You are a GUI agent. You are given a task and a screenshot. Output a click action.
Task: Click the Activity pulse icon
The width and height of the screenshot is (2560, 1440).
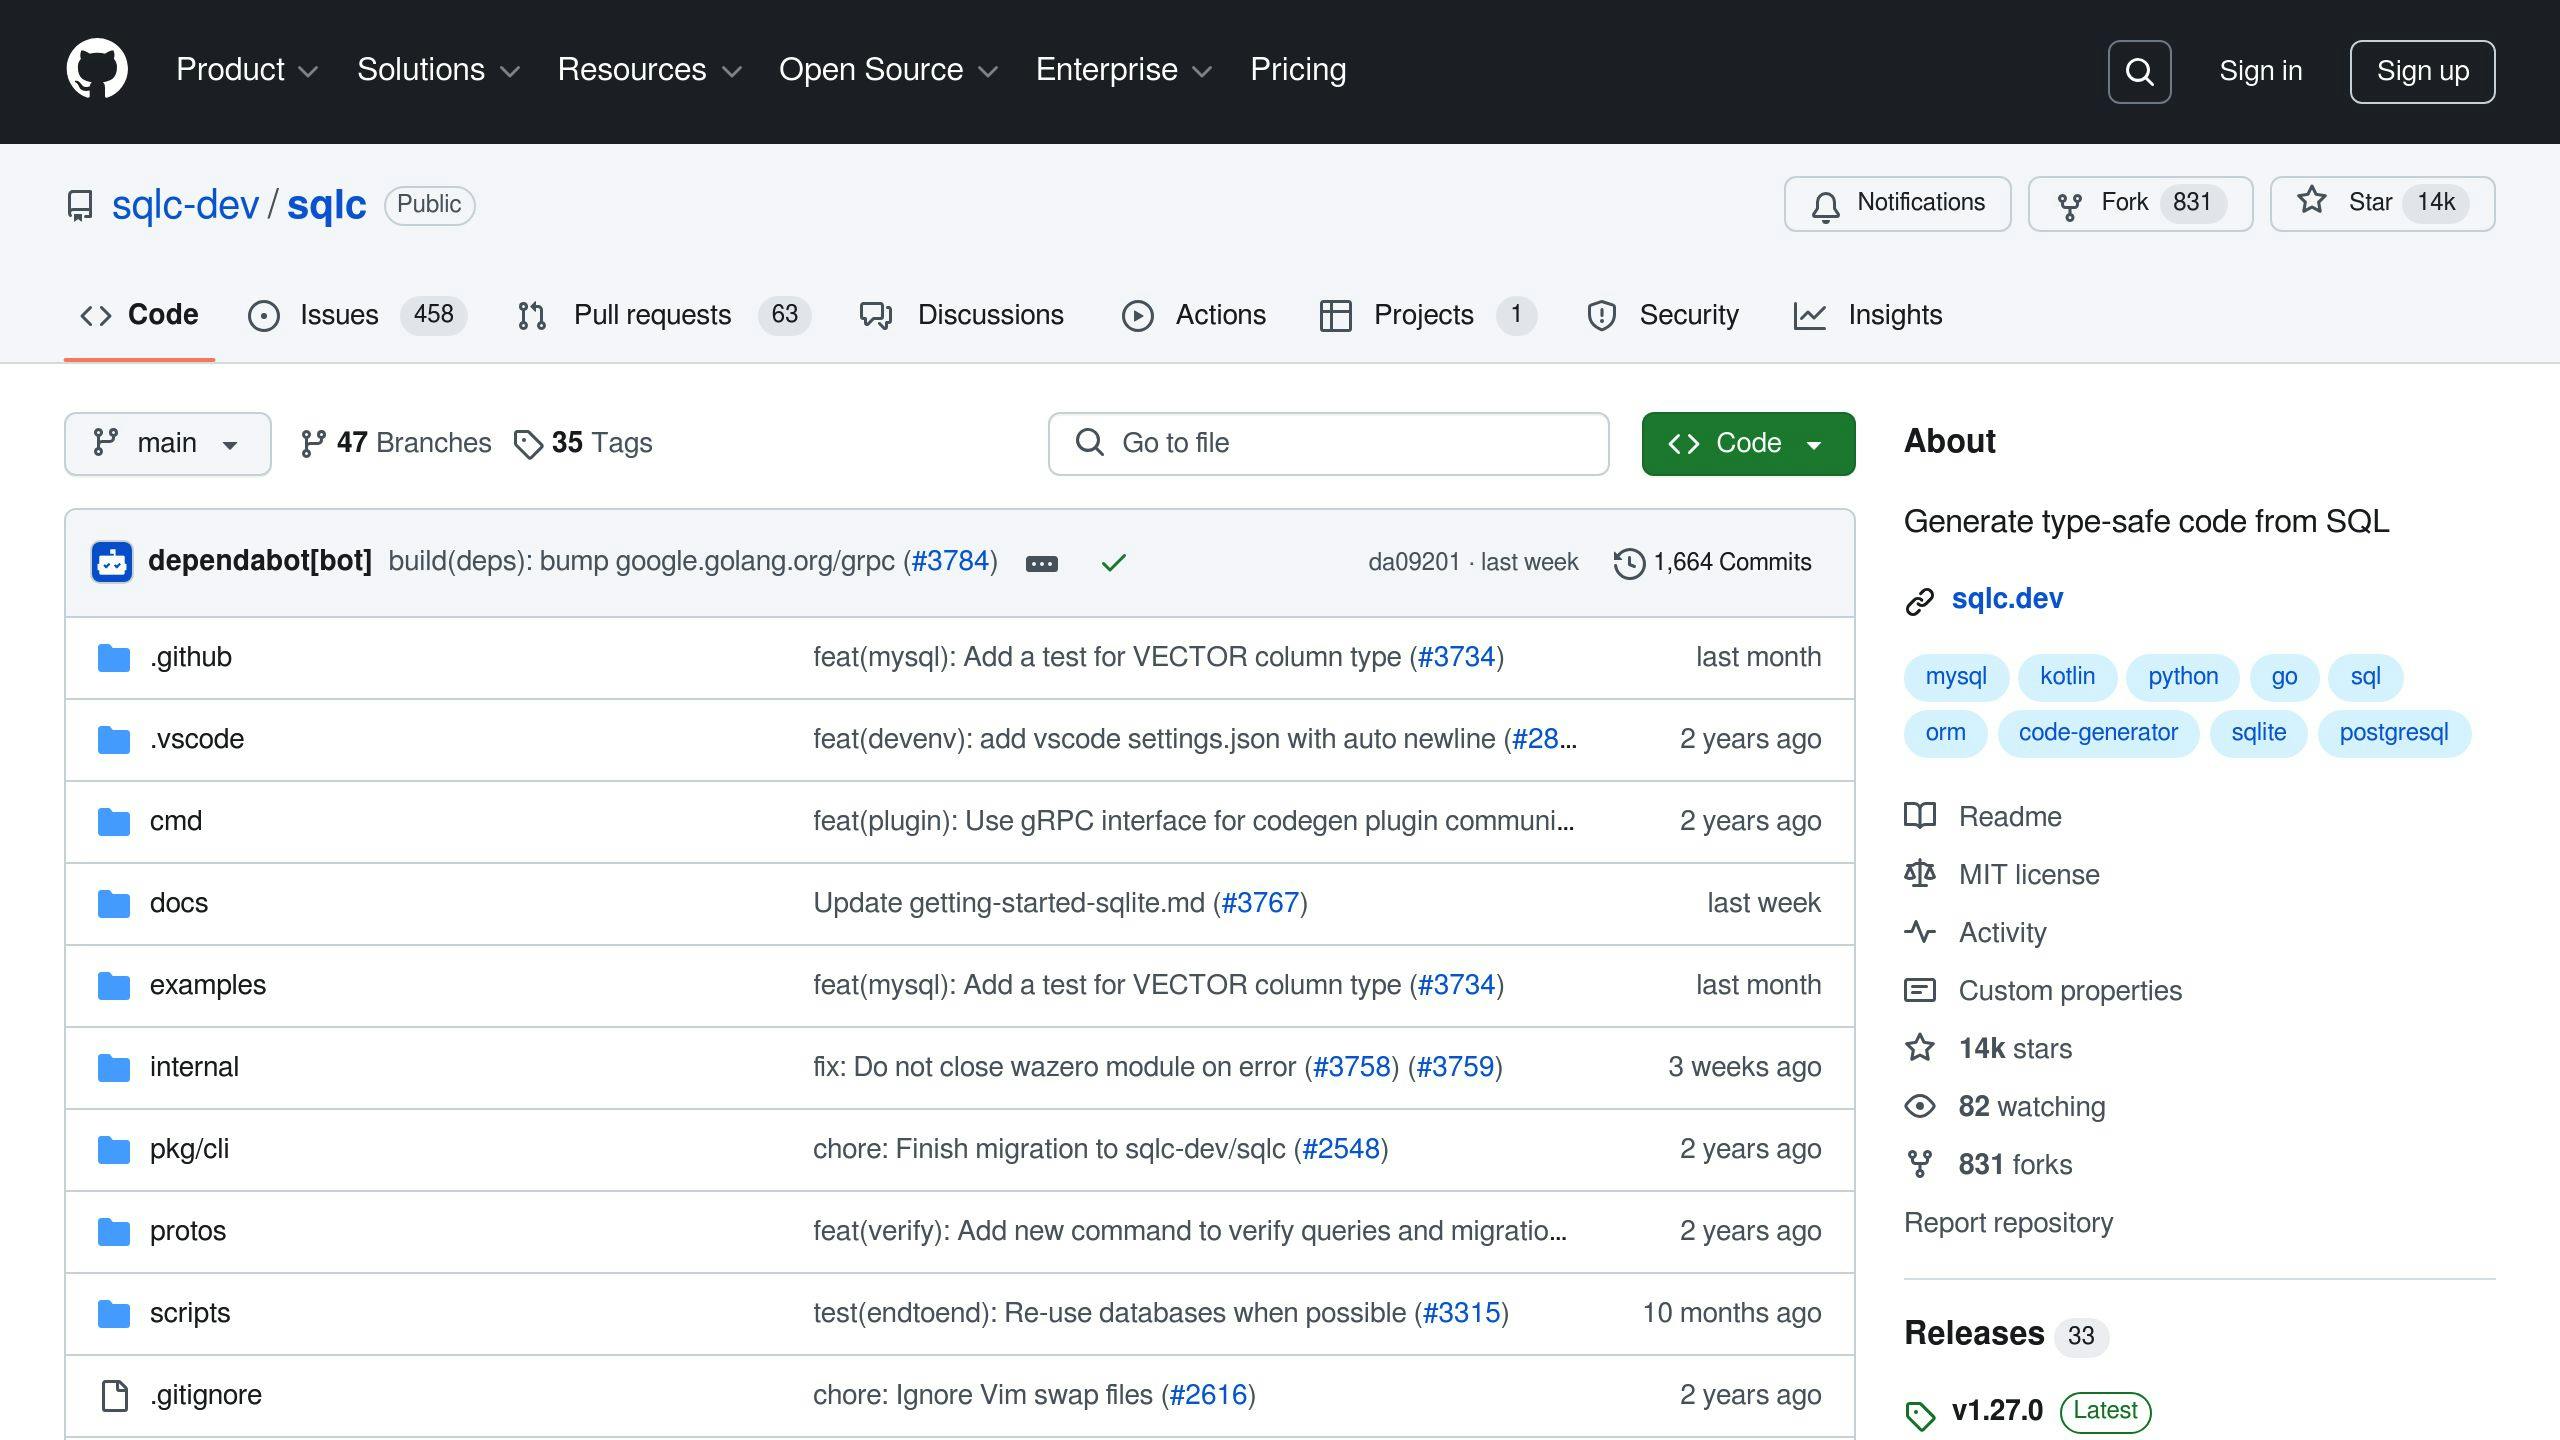click(x=1919, y=932)
